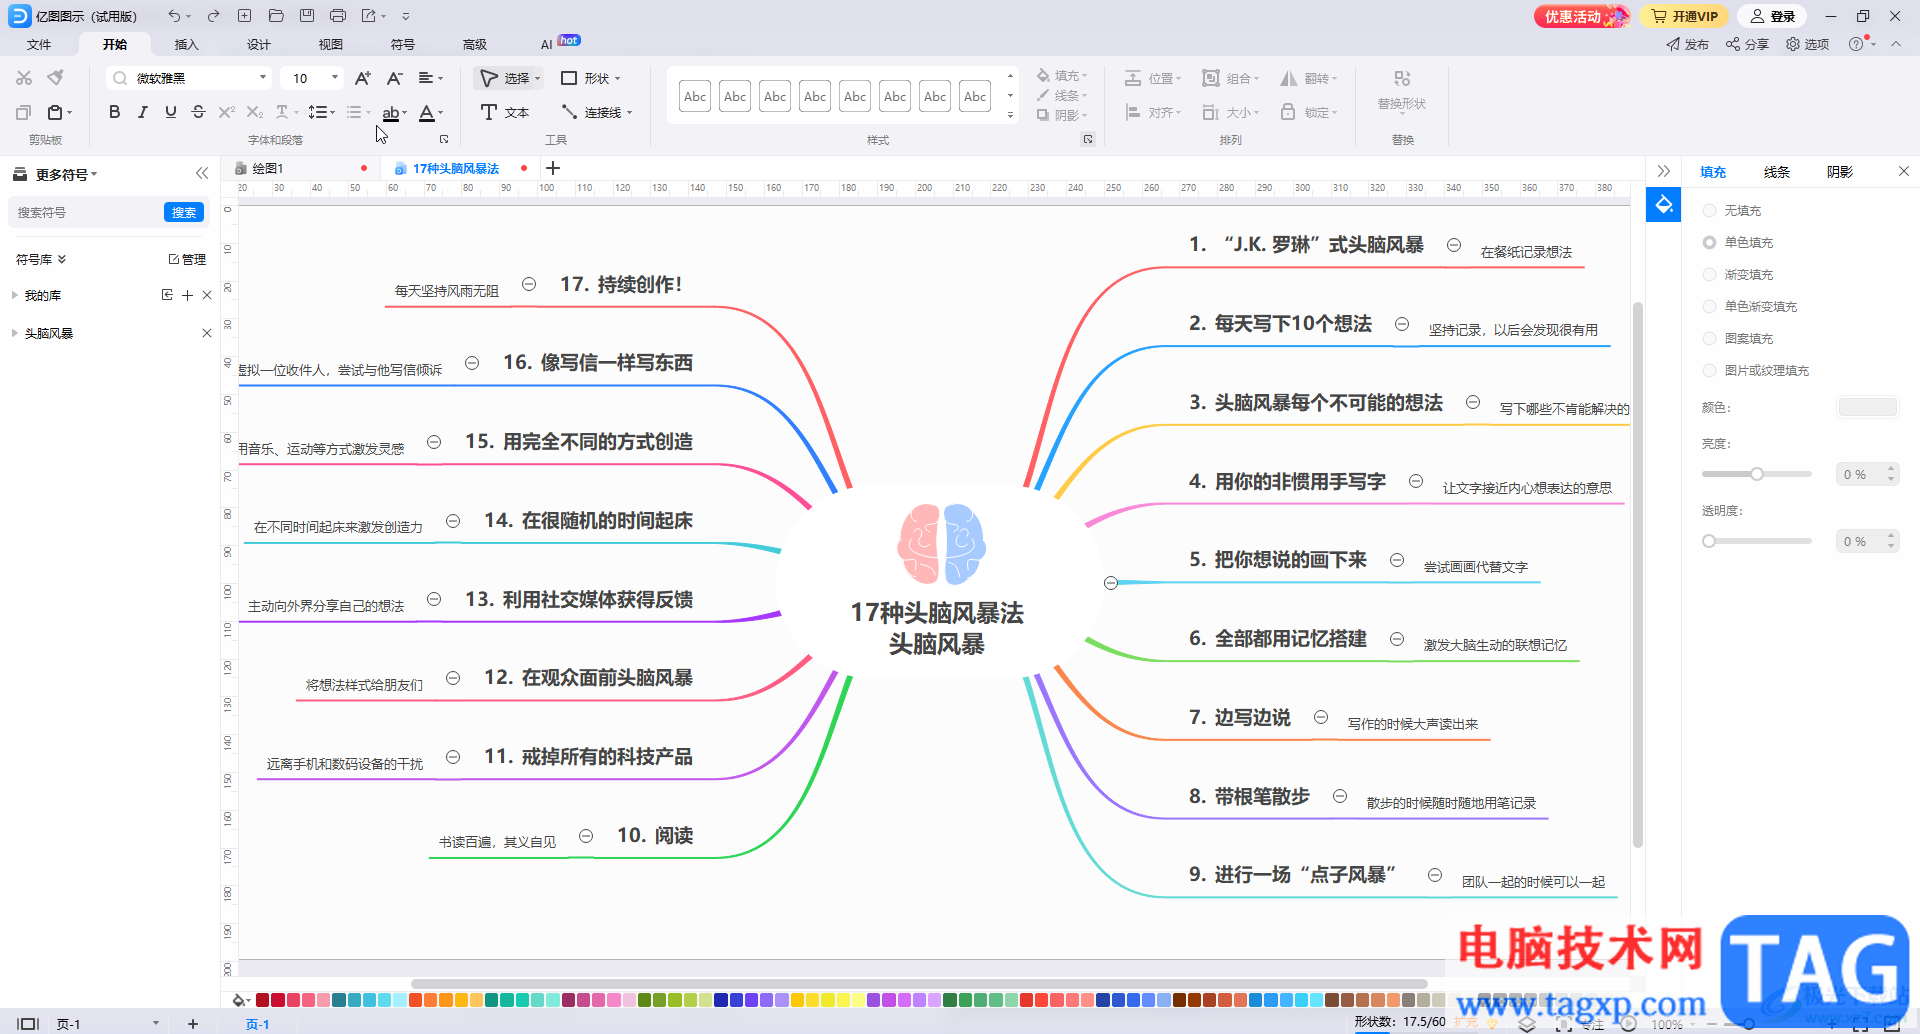
Task: Click the promotional activity button
Action: point(1582,16)
